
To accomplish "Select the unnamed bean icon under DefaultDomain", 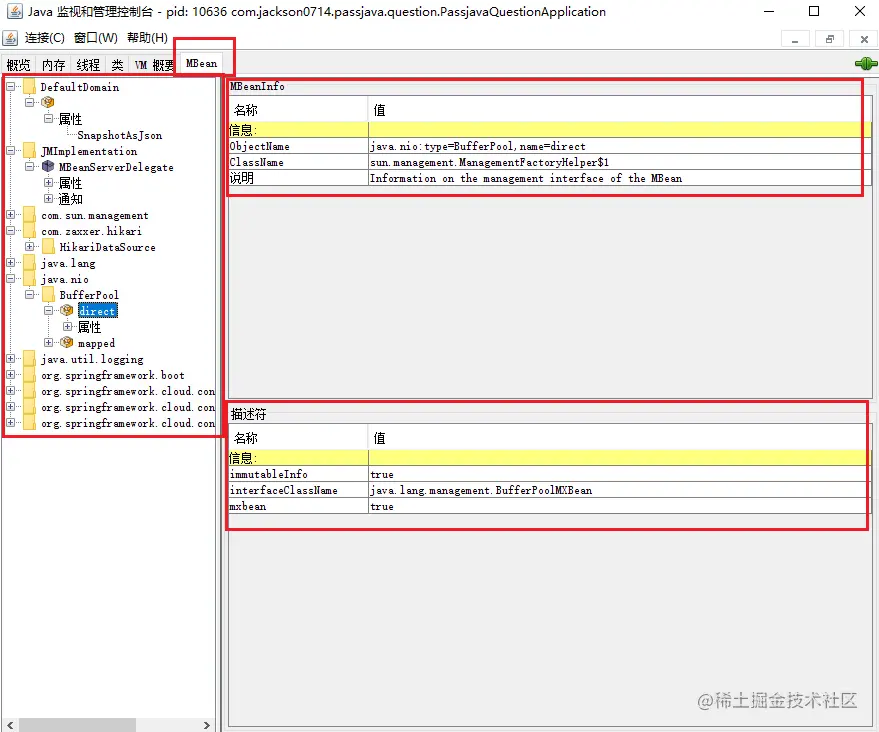I will pos(48,102).
